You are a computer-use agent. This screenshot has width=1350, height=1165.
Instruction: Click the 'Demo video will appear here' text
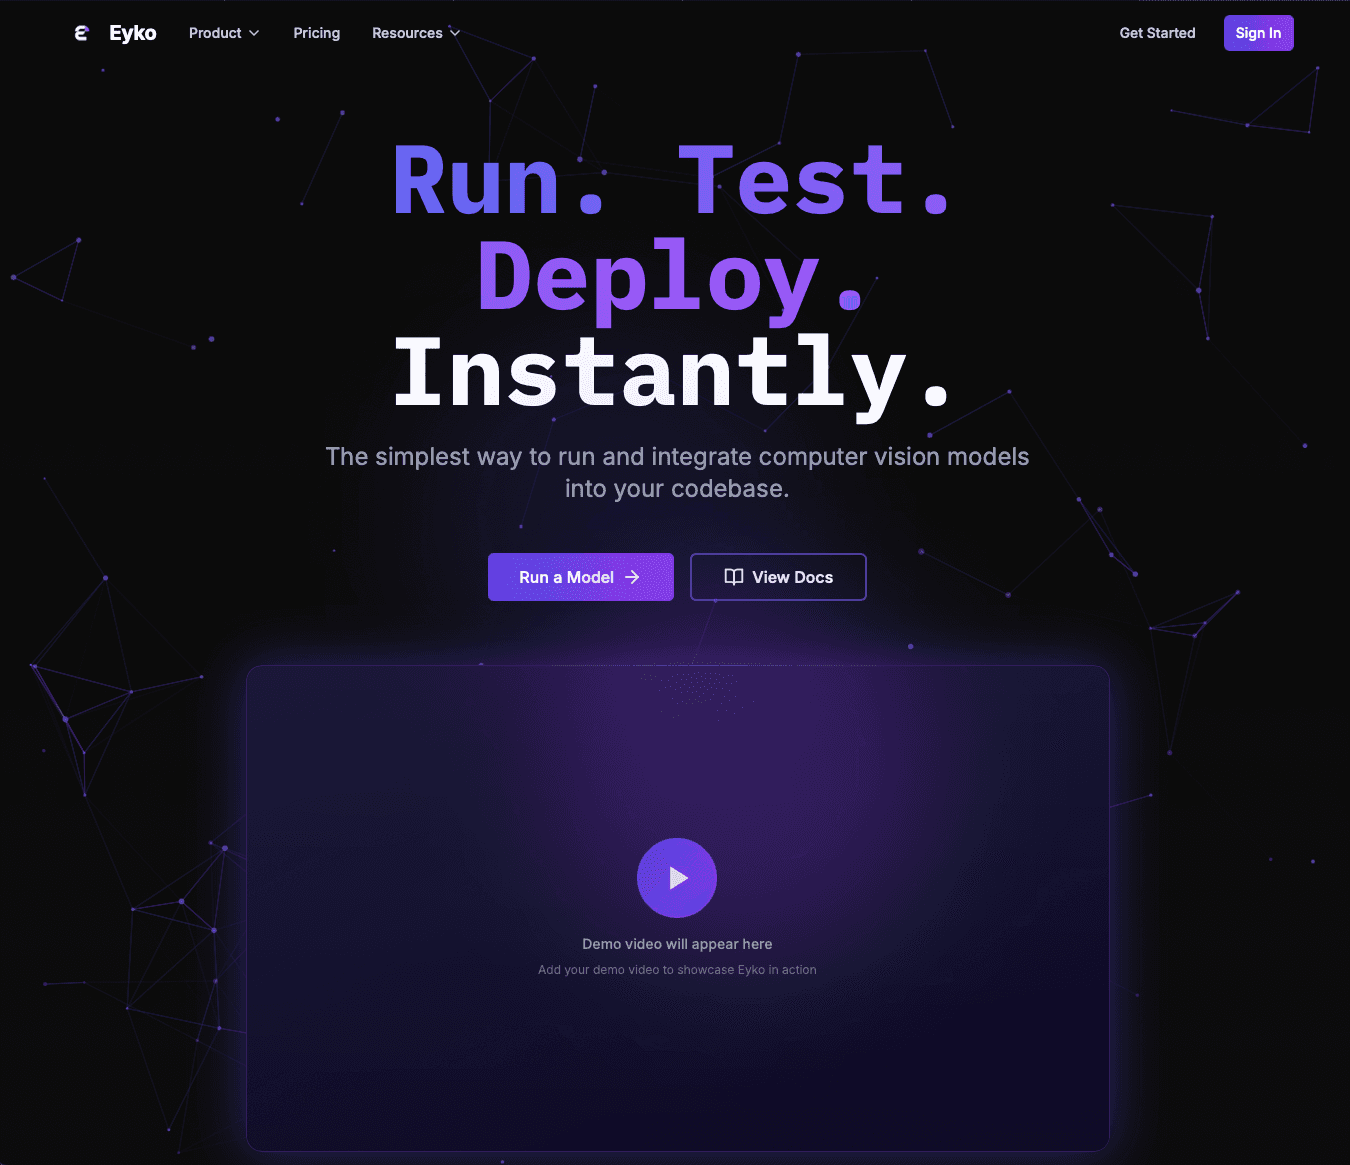tap(677, 944)
